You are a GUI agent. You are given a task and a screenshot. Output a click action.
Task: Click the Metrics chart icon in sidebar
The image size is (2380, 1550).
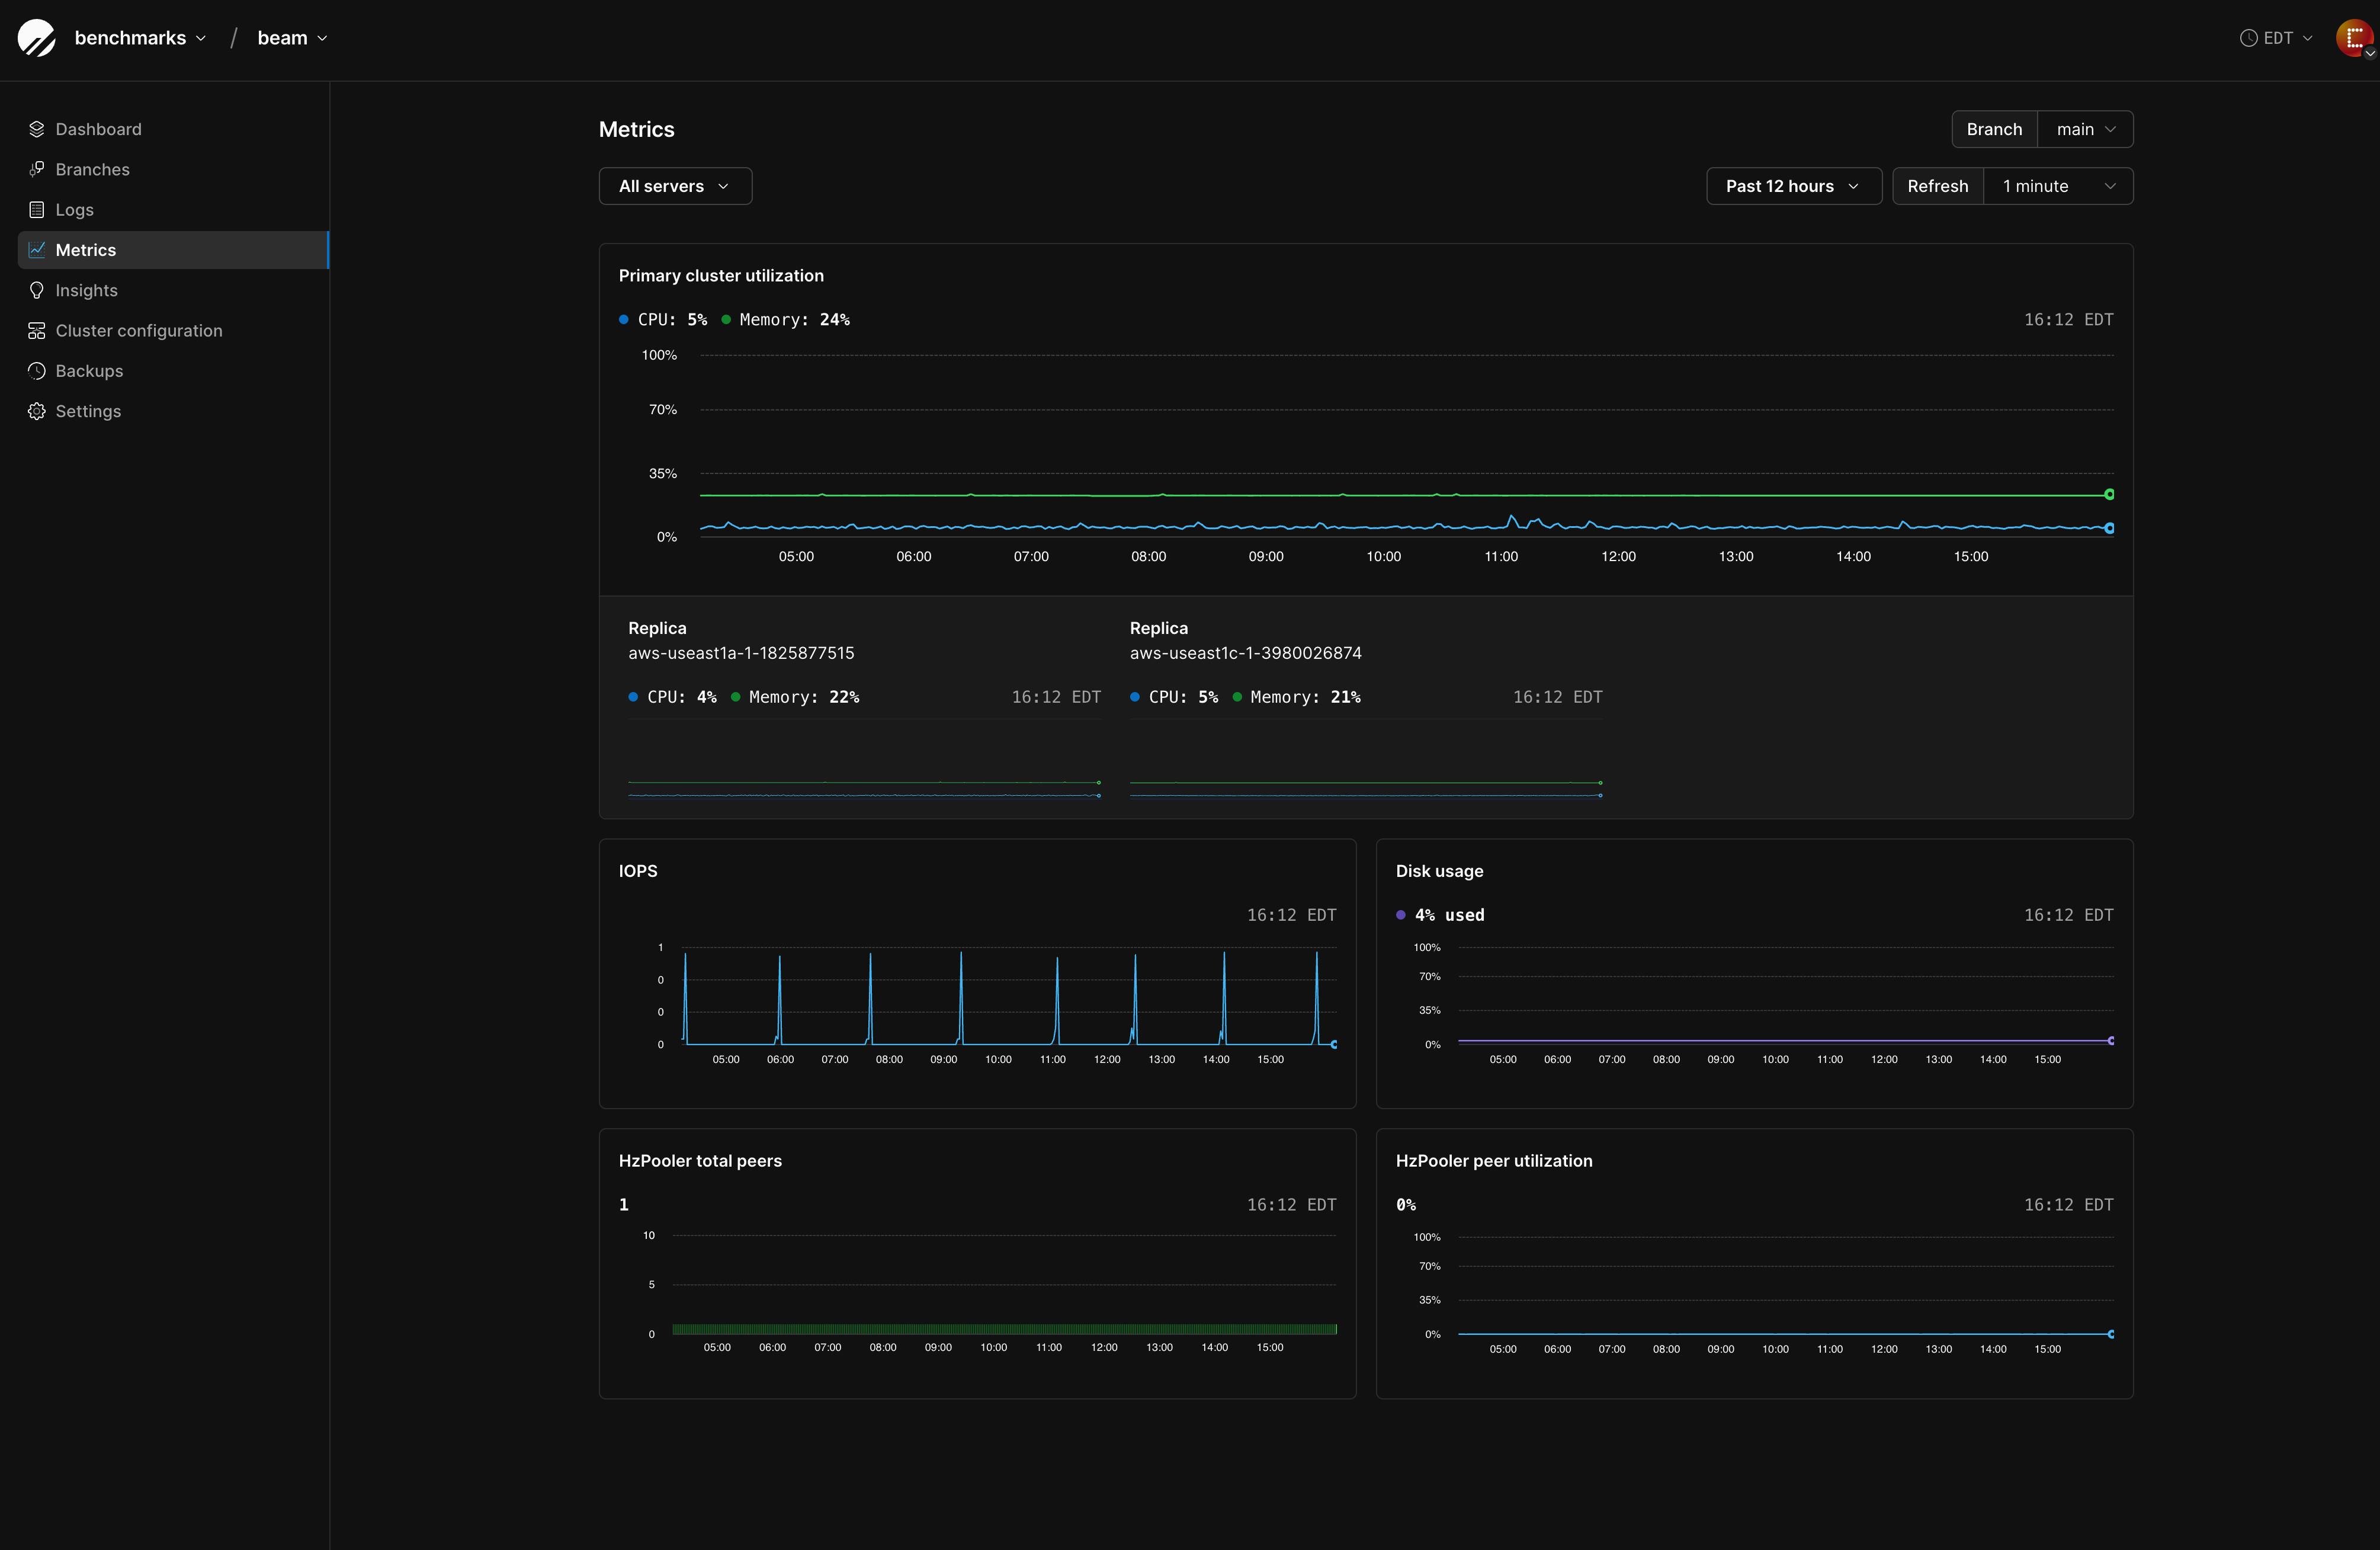pos(37,250)
